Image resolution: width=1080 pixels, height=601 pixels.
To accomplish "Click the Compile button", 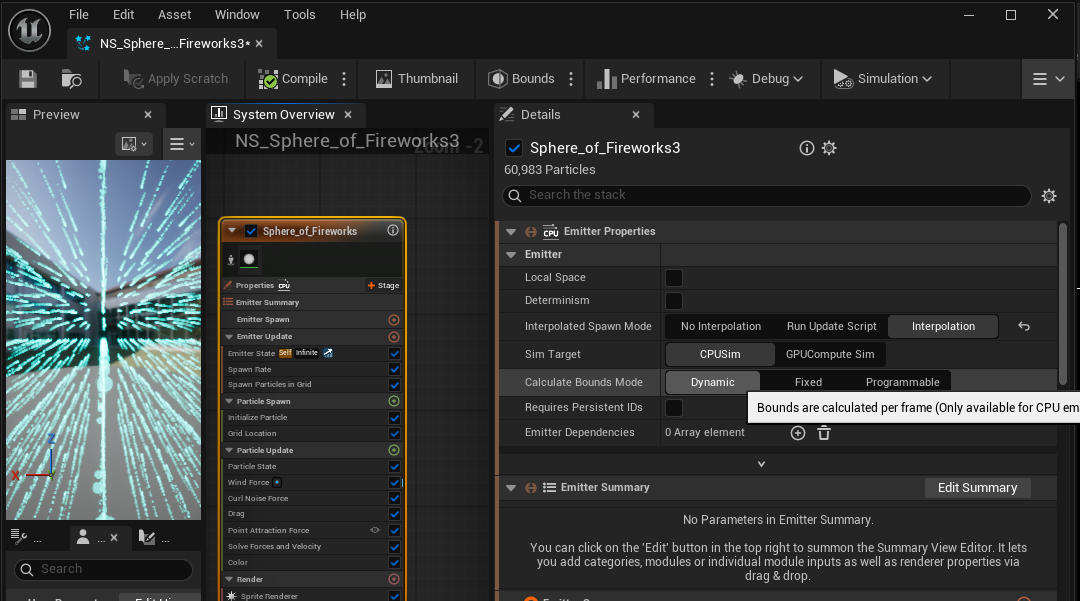I will [293, 79].
